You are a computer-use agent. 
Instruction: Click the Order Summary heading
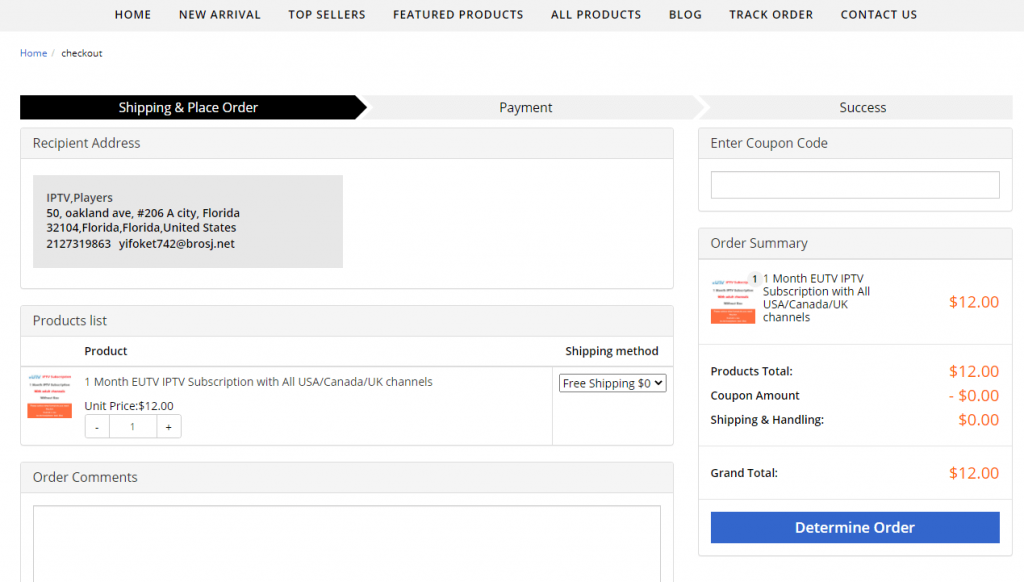[759, 243]
